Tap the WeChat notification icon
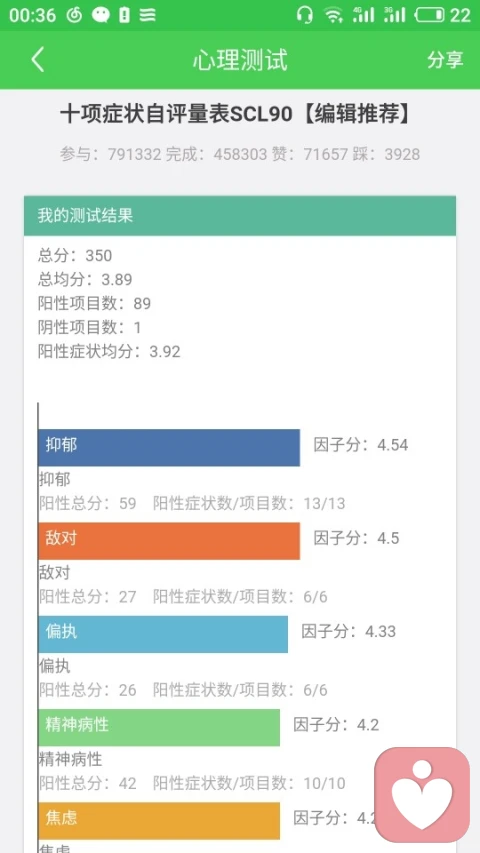480x853 pixels. click(x=101, y=15)
